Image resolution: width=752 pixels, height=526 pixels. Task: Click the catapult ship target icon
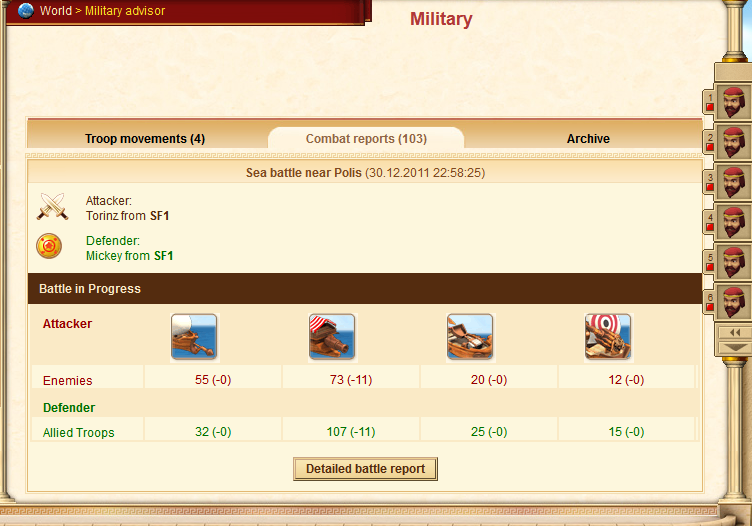point(608,337)
